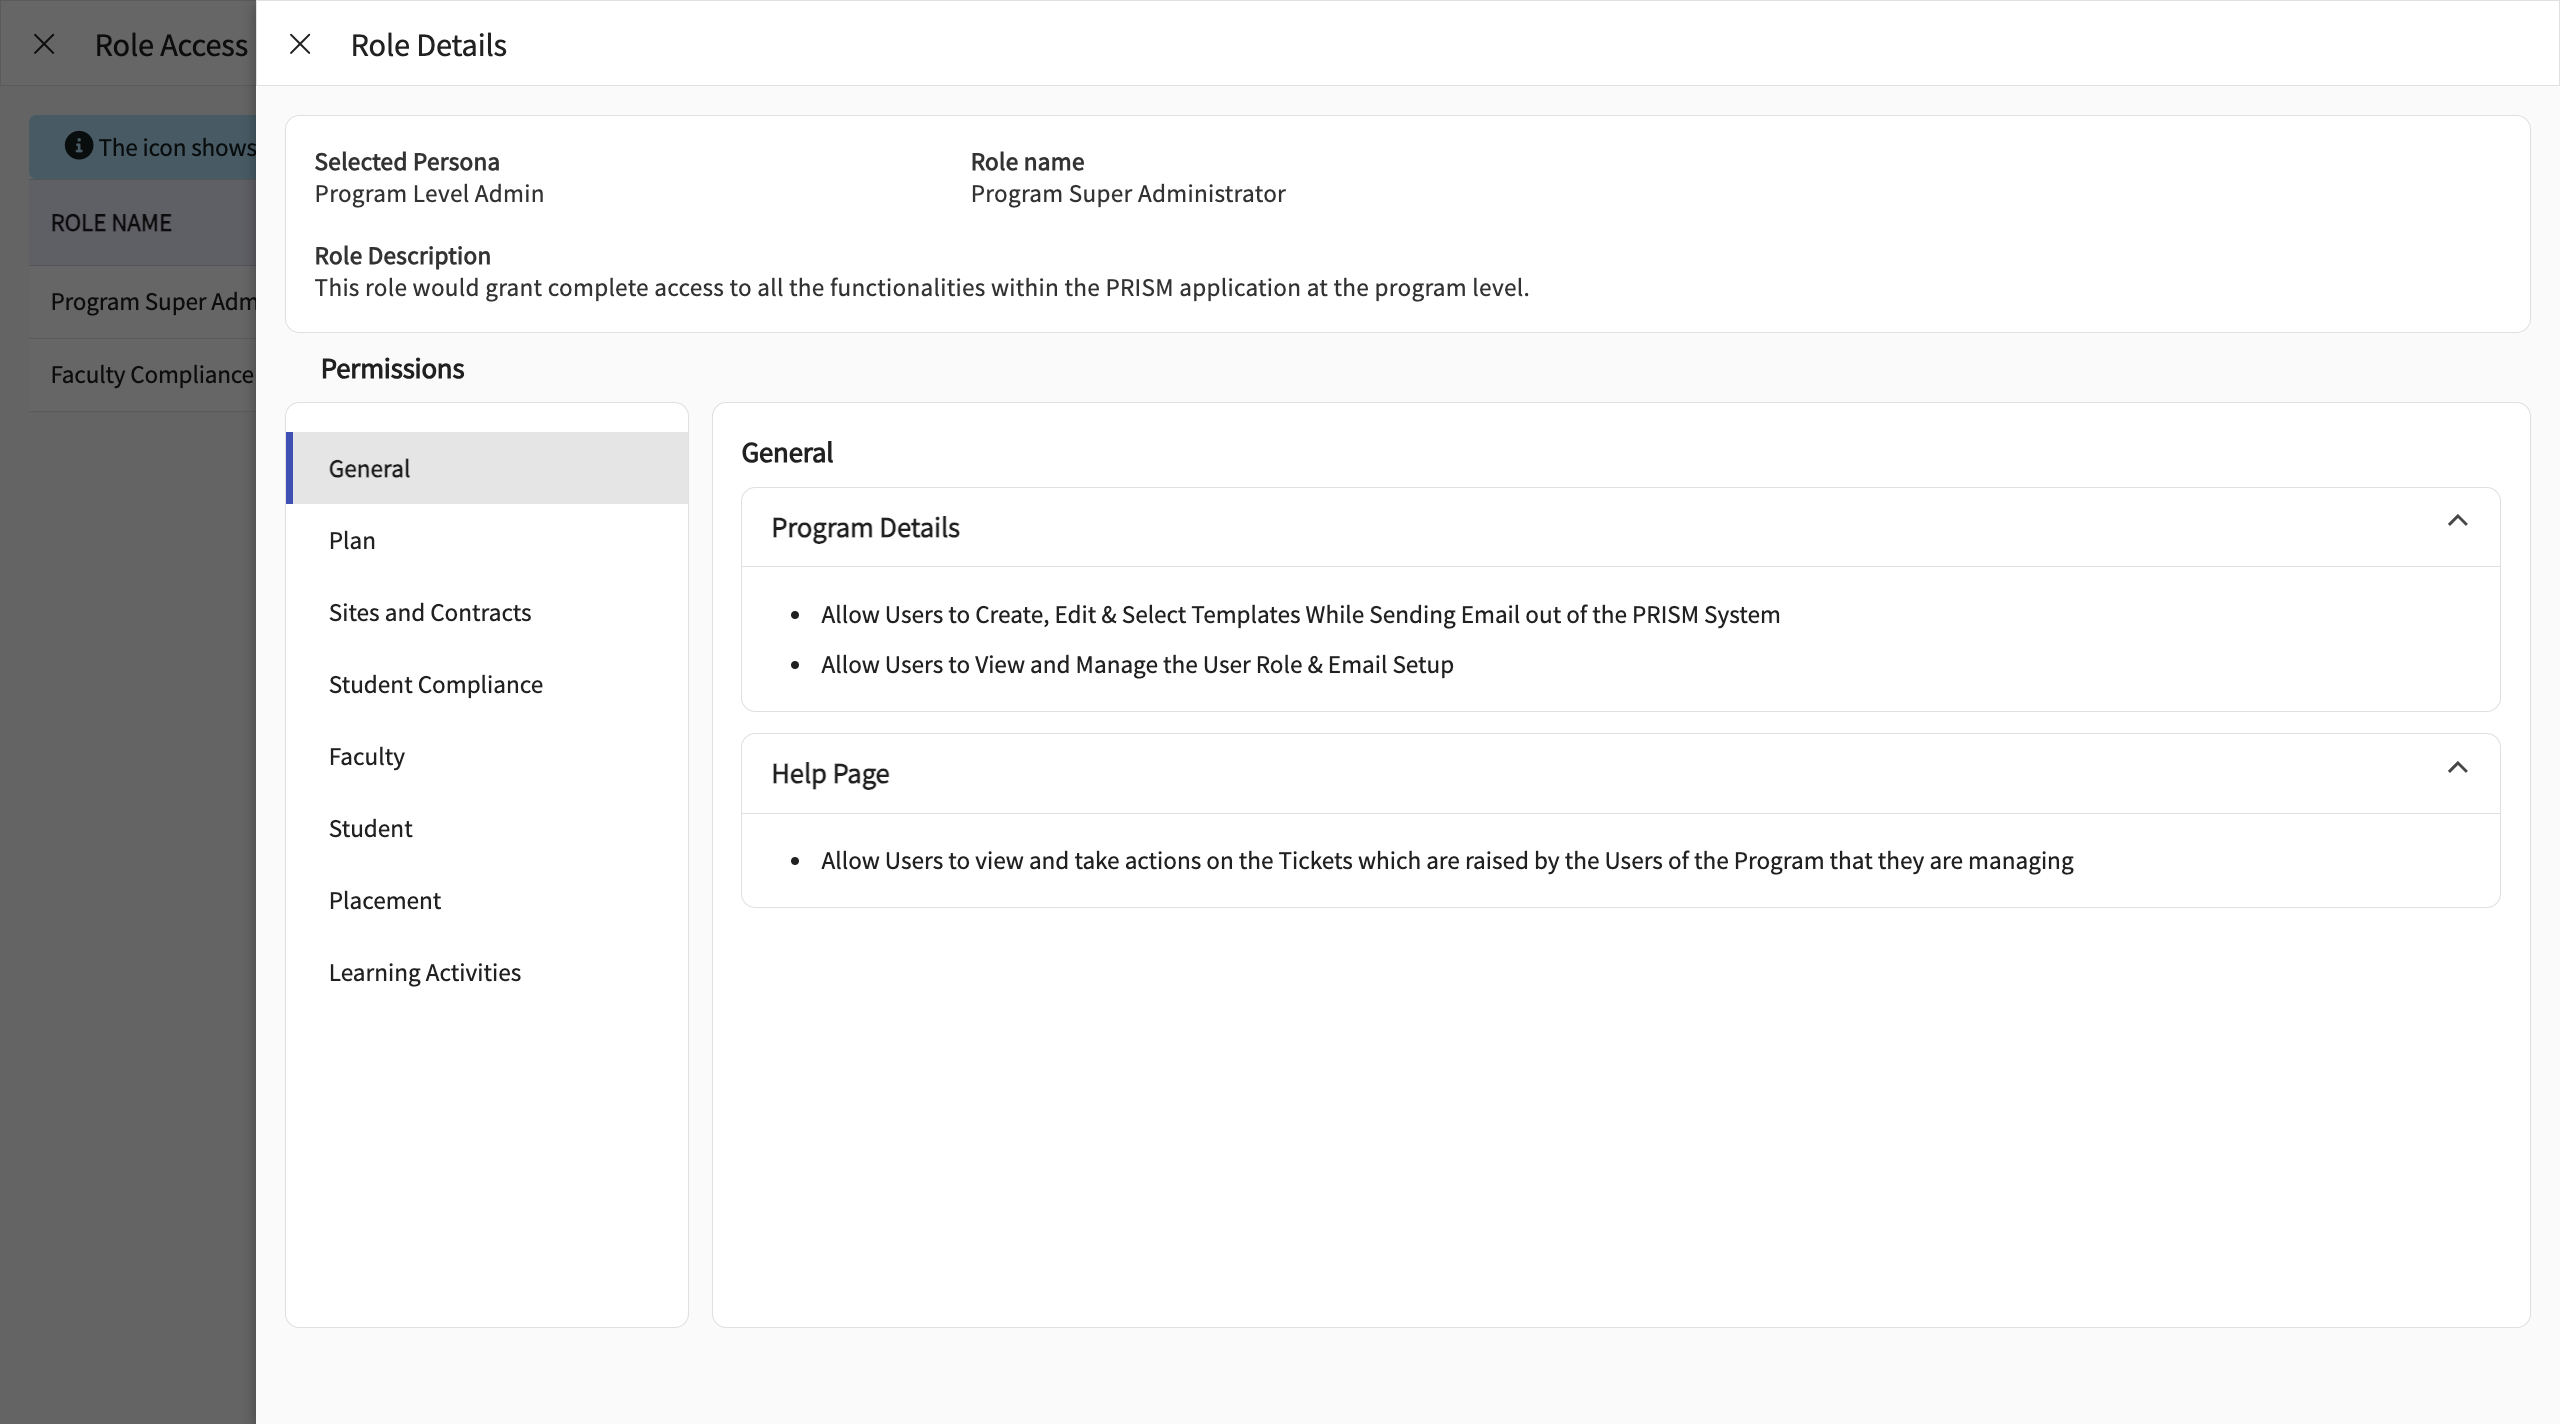This screenshot has height=1424, width=2560.
Task: Click permission about Tickets raised by Users
Action: coord(1447,860)
